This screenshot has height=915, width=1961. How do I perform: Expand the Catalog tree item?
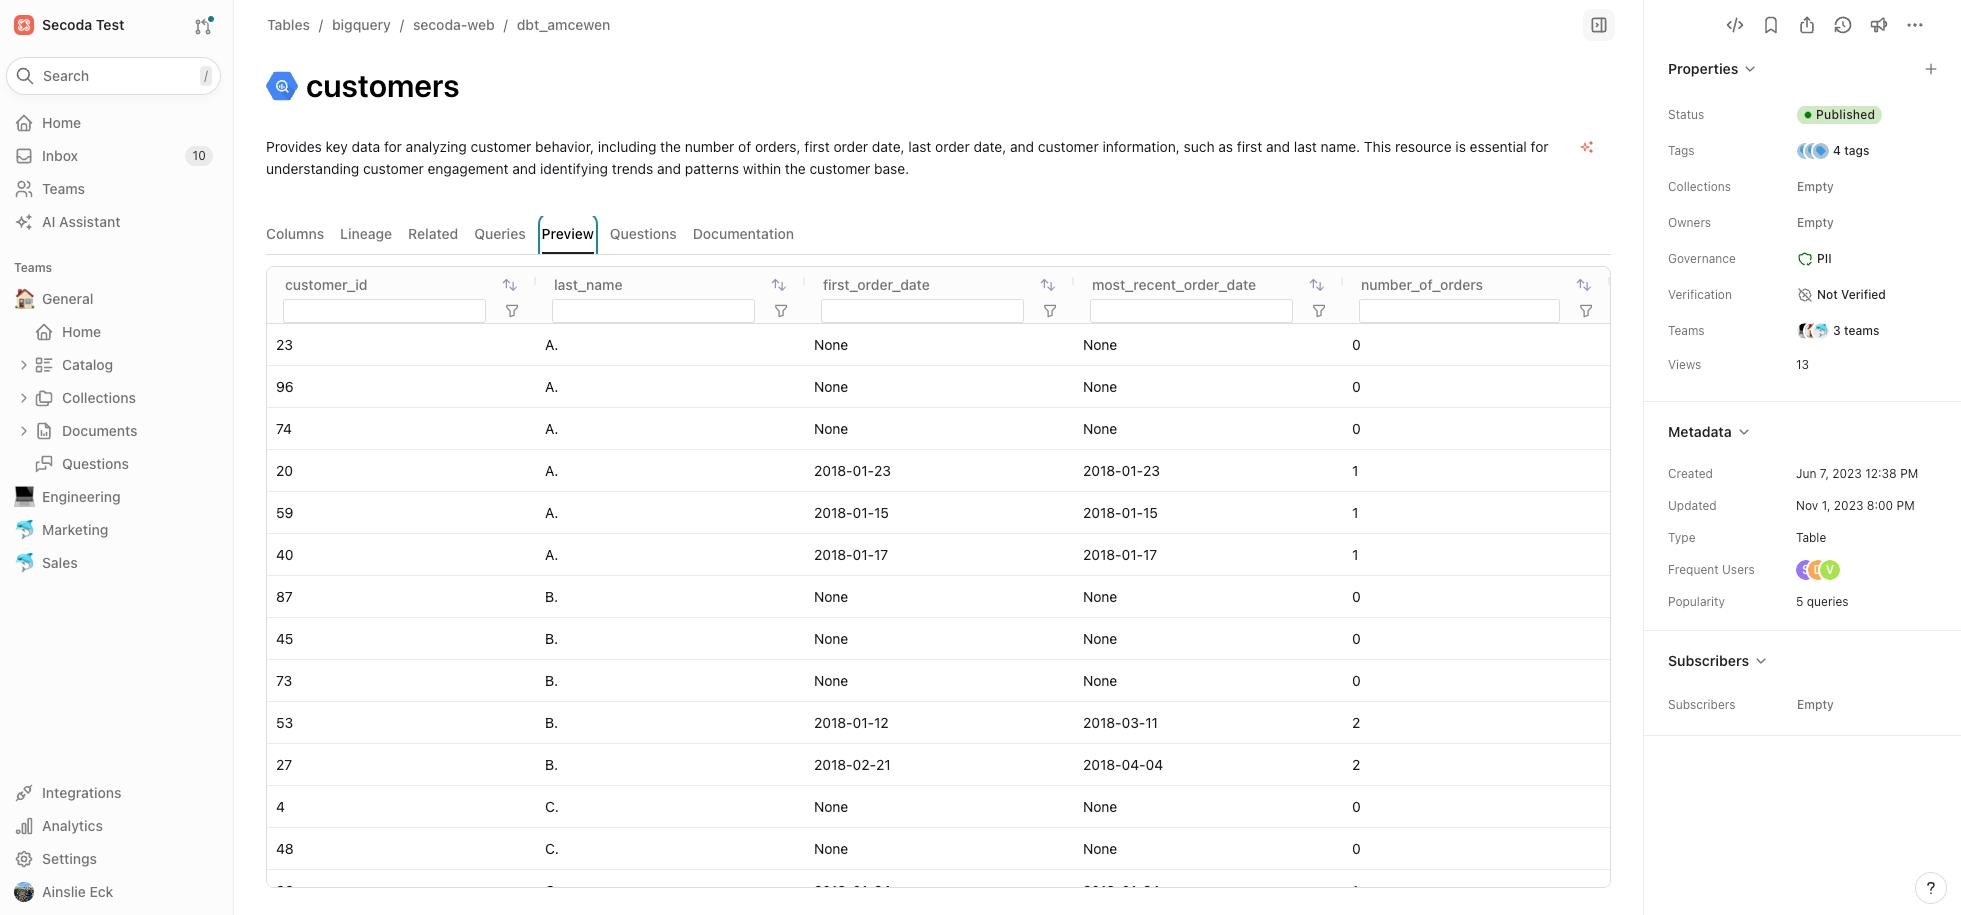coord(24,365)
